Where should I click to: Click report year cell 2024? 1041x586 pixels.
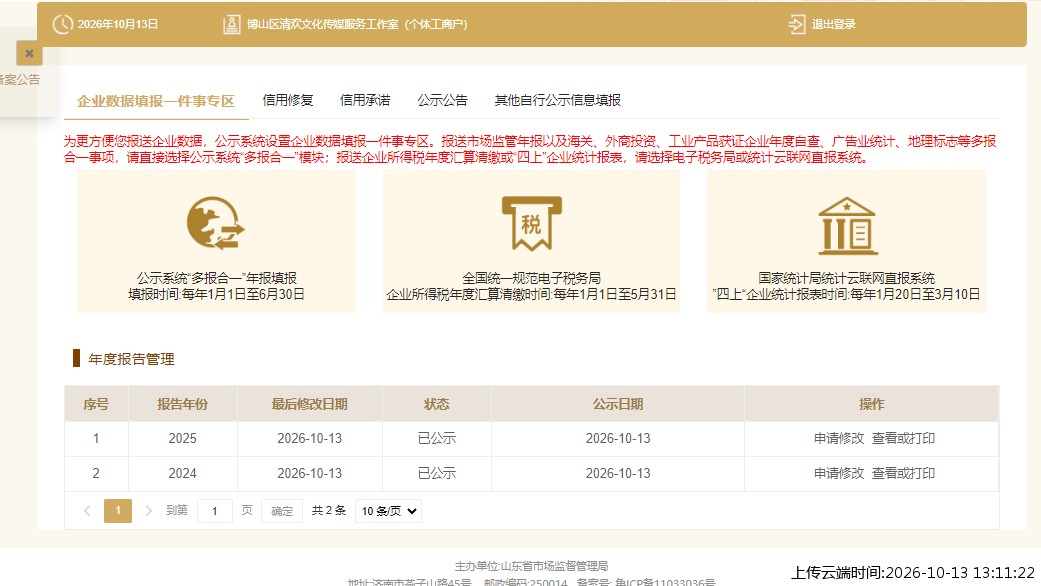[183, 473]
